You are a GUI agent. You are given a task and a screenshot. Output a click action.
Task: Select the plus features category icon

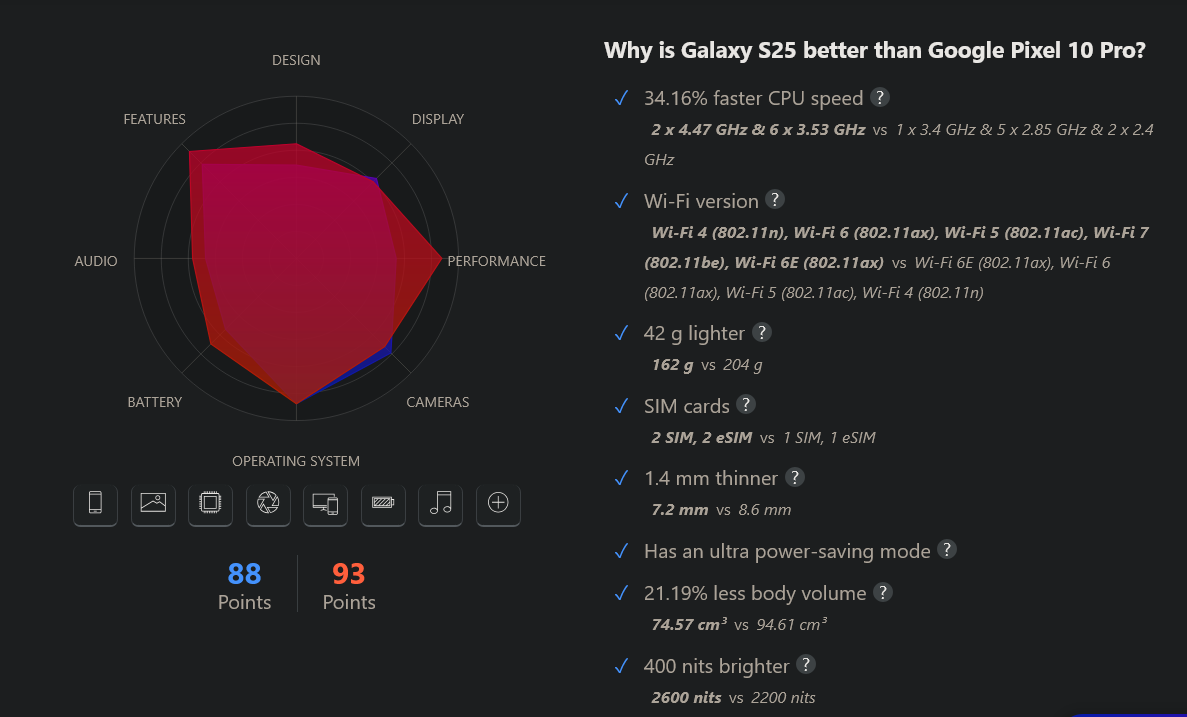(498, 504)
